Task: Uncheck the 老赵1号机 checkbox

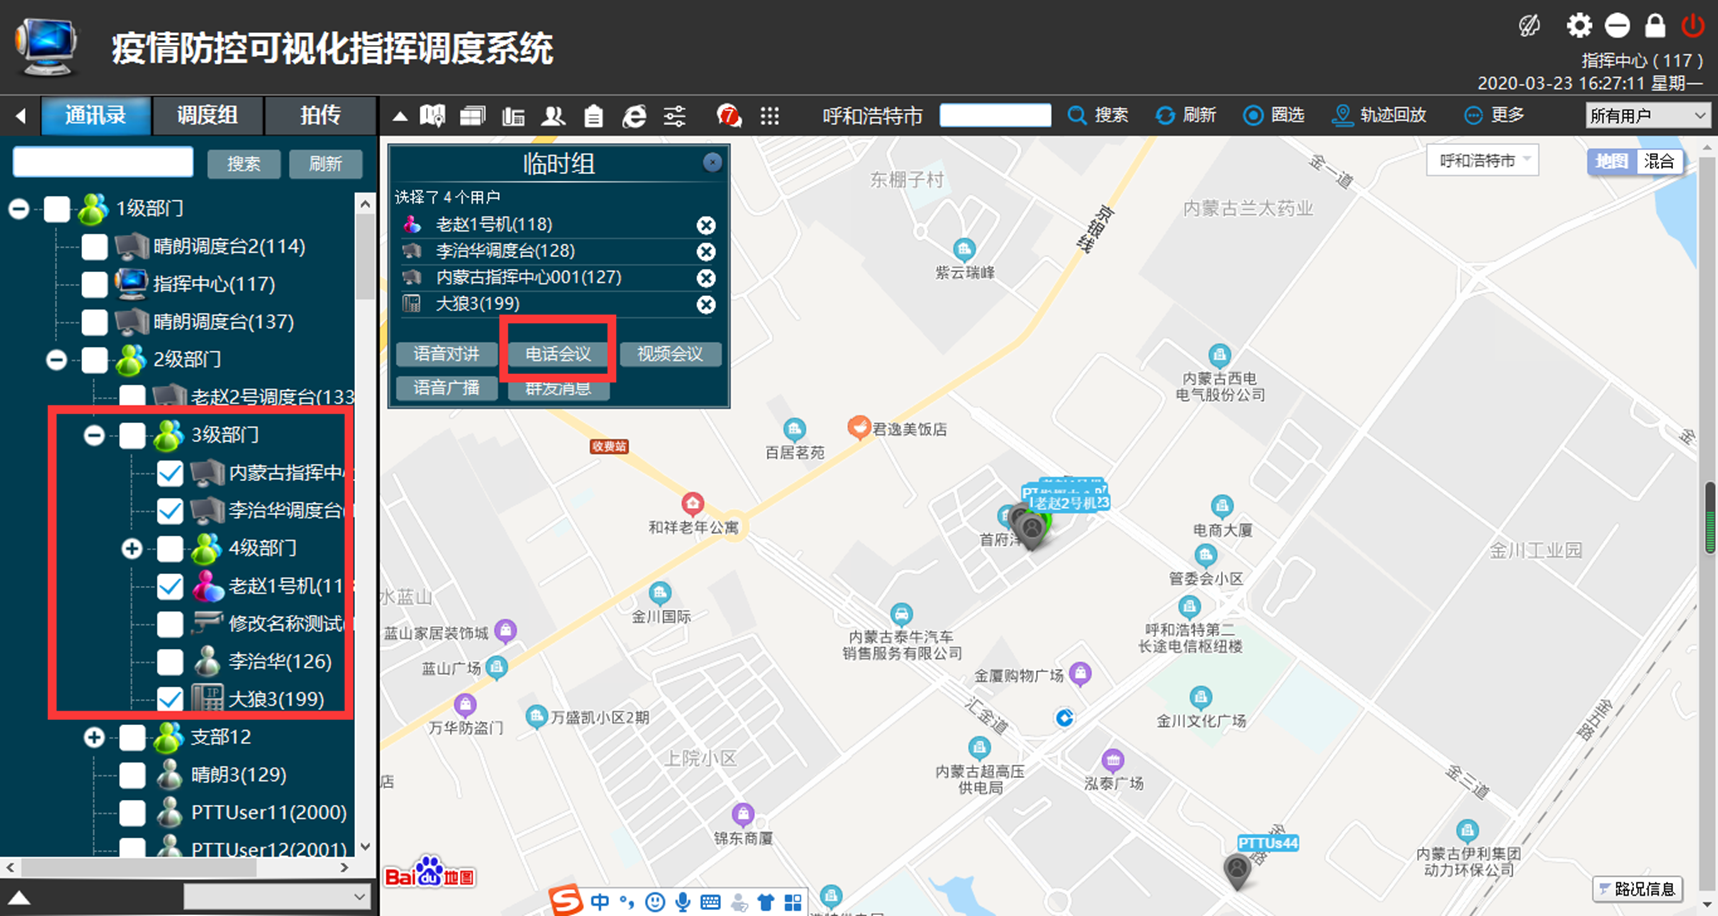Action: click(x=170, y=586)
